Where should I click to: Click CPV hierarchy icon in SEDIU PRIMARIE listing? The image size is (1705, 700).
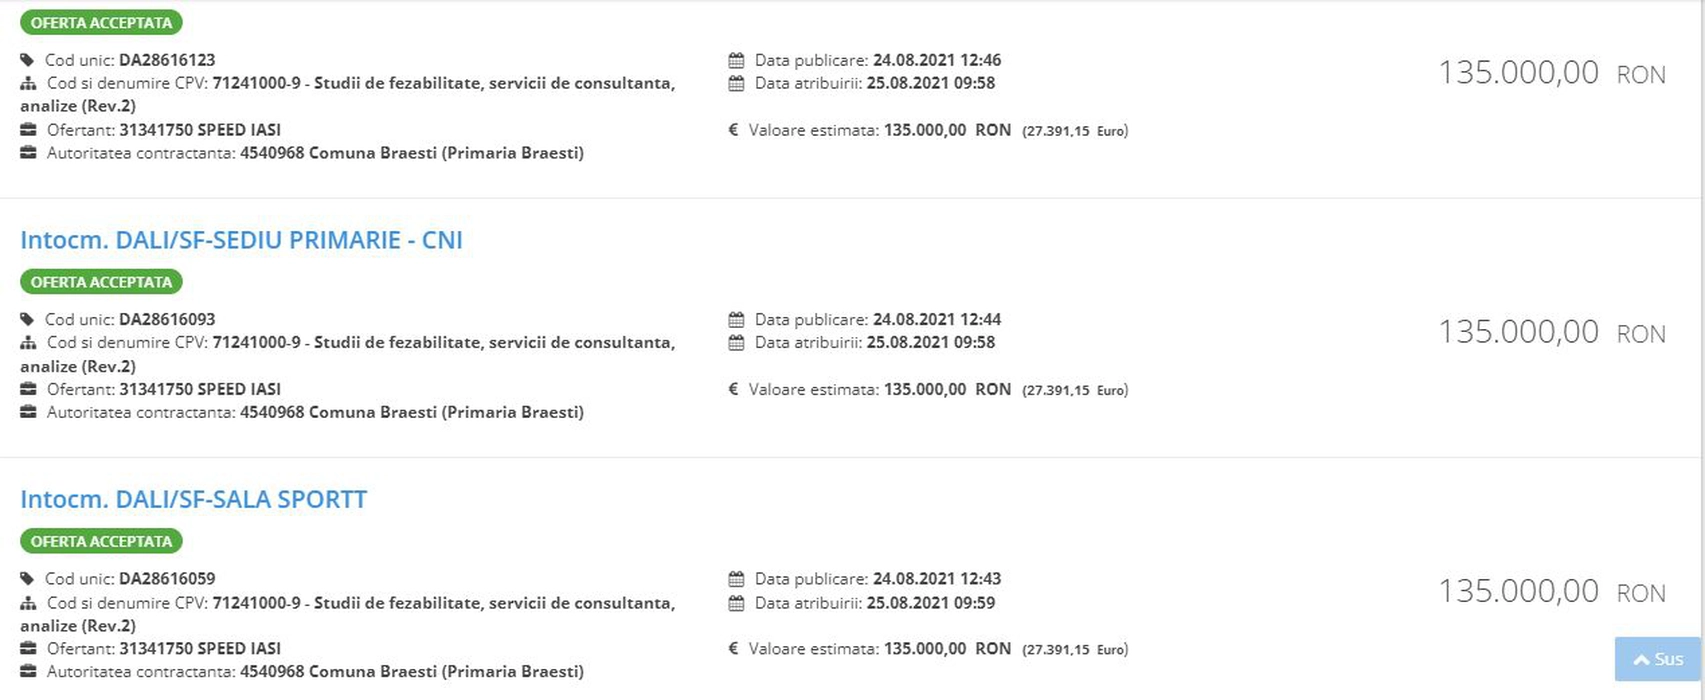28,342
